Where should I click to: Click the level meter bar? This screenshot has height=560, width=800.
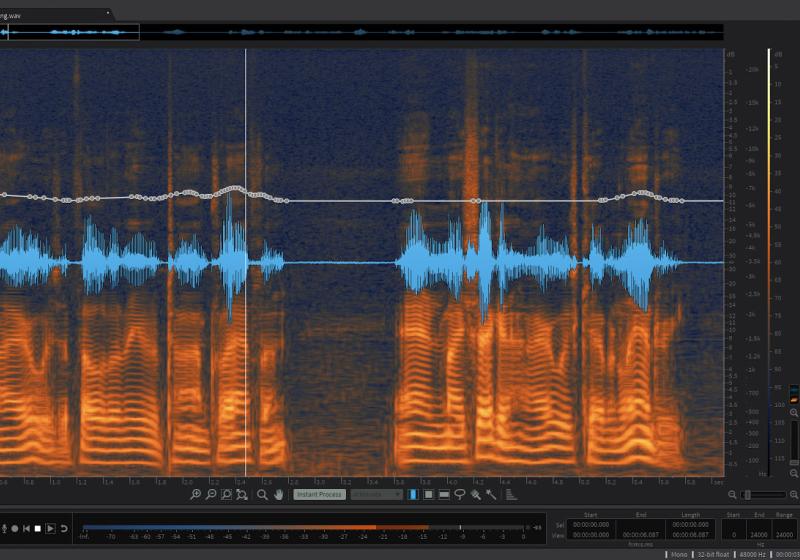tap(305, 527)
